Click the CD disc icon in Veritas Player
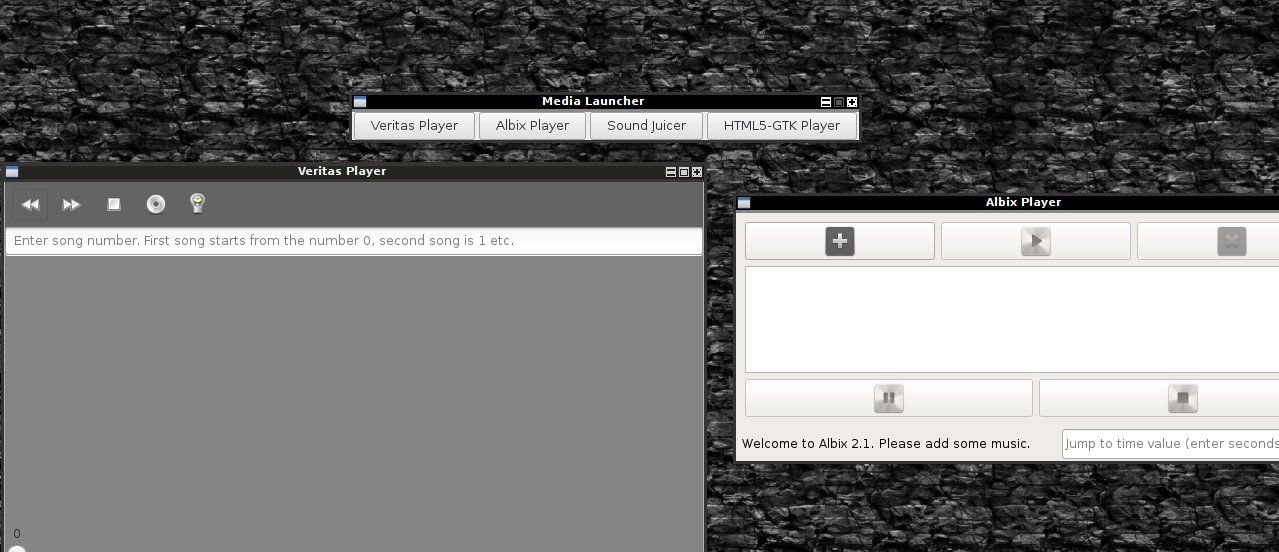Screen dimensions: 1279x552 (x=156, y=204)
